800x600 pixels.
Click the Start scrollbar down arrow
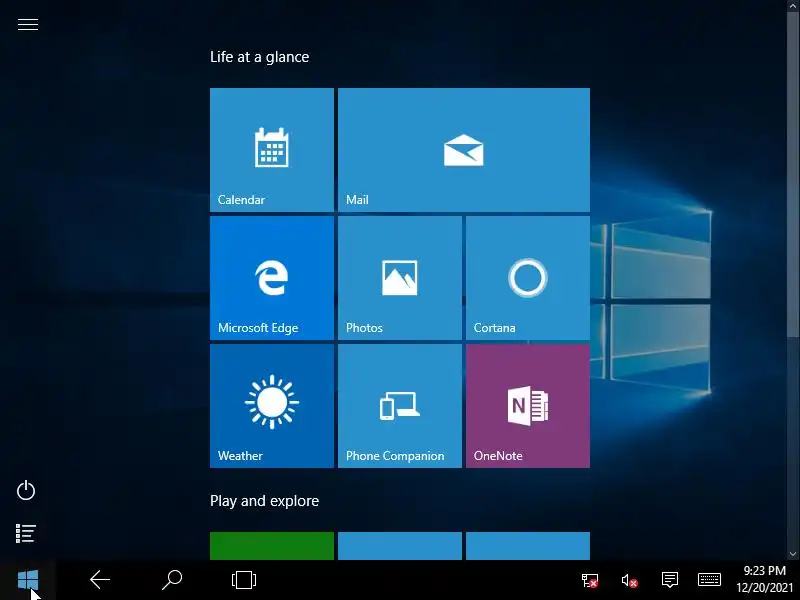pyautogui.click(x=793, y=554)
